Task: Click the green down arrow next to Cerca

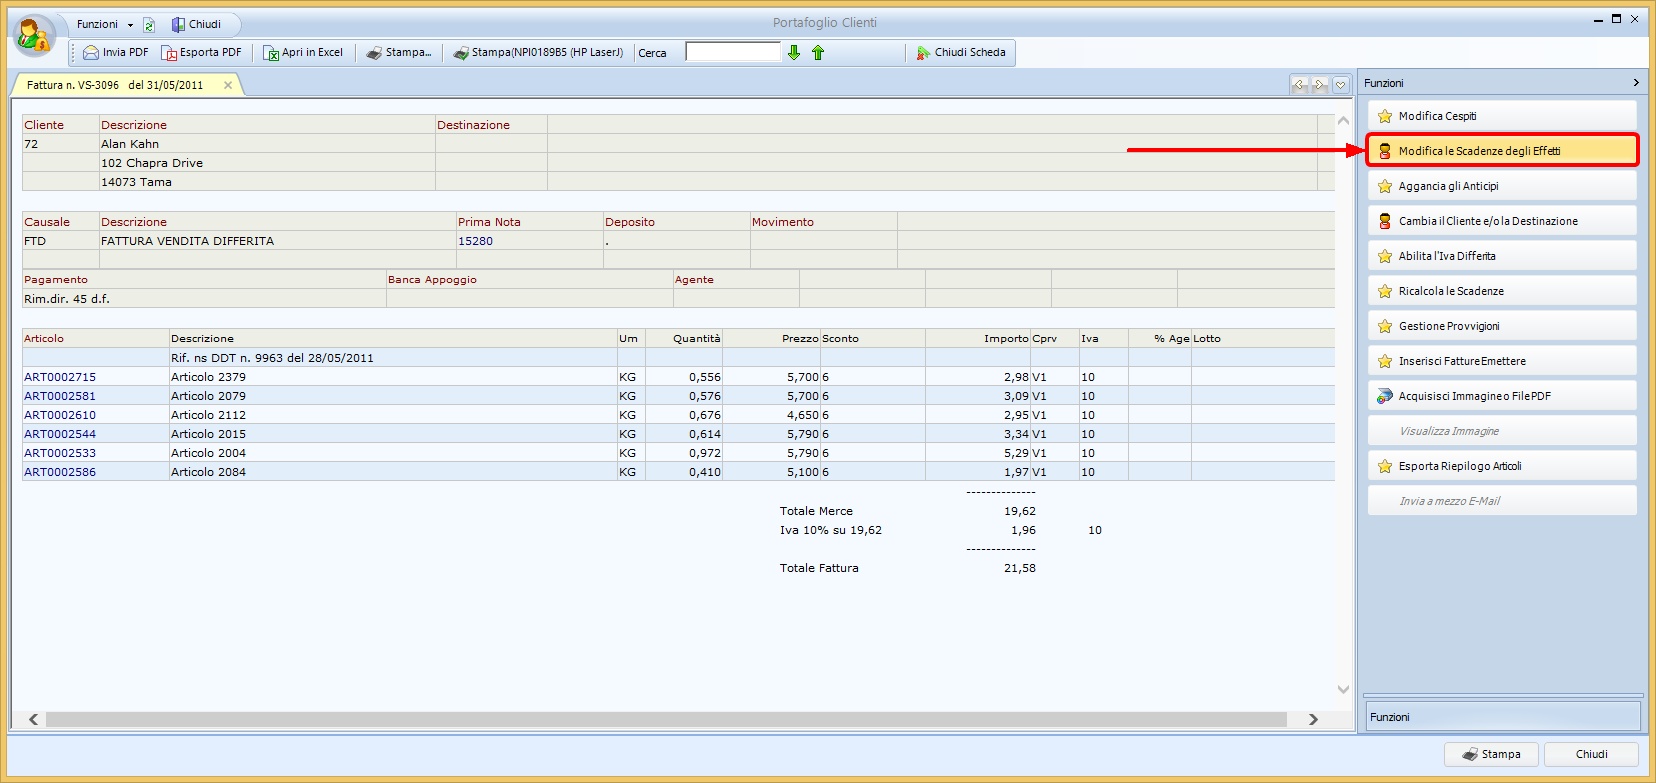Action: tap(794, 53)
